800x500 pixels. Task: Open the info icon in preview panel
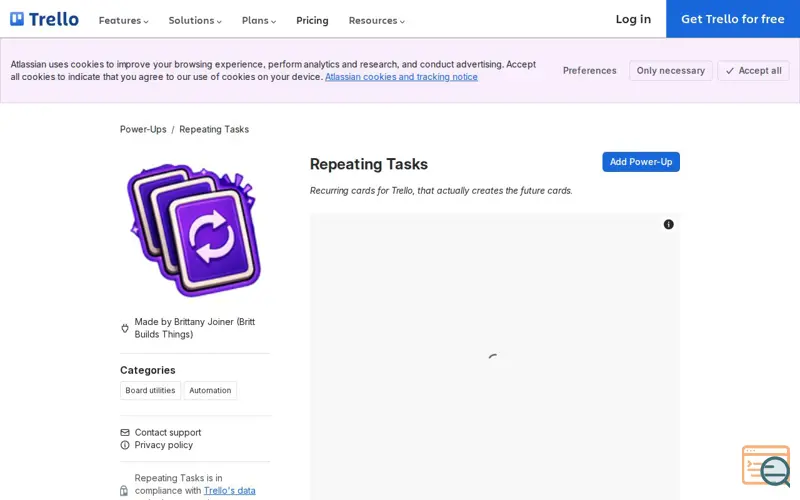point(668,224)
